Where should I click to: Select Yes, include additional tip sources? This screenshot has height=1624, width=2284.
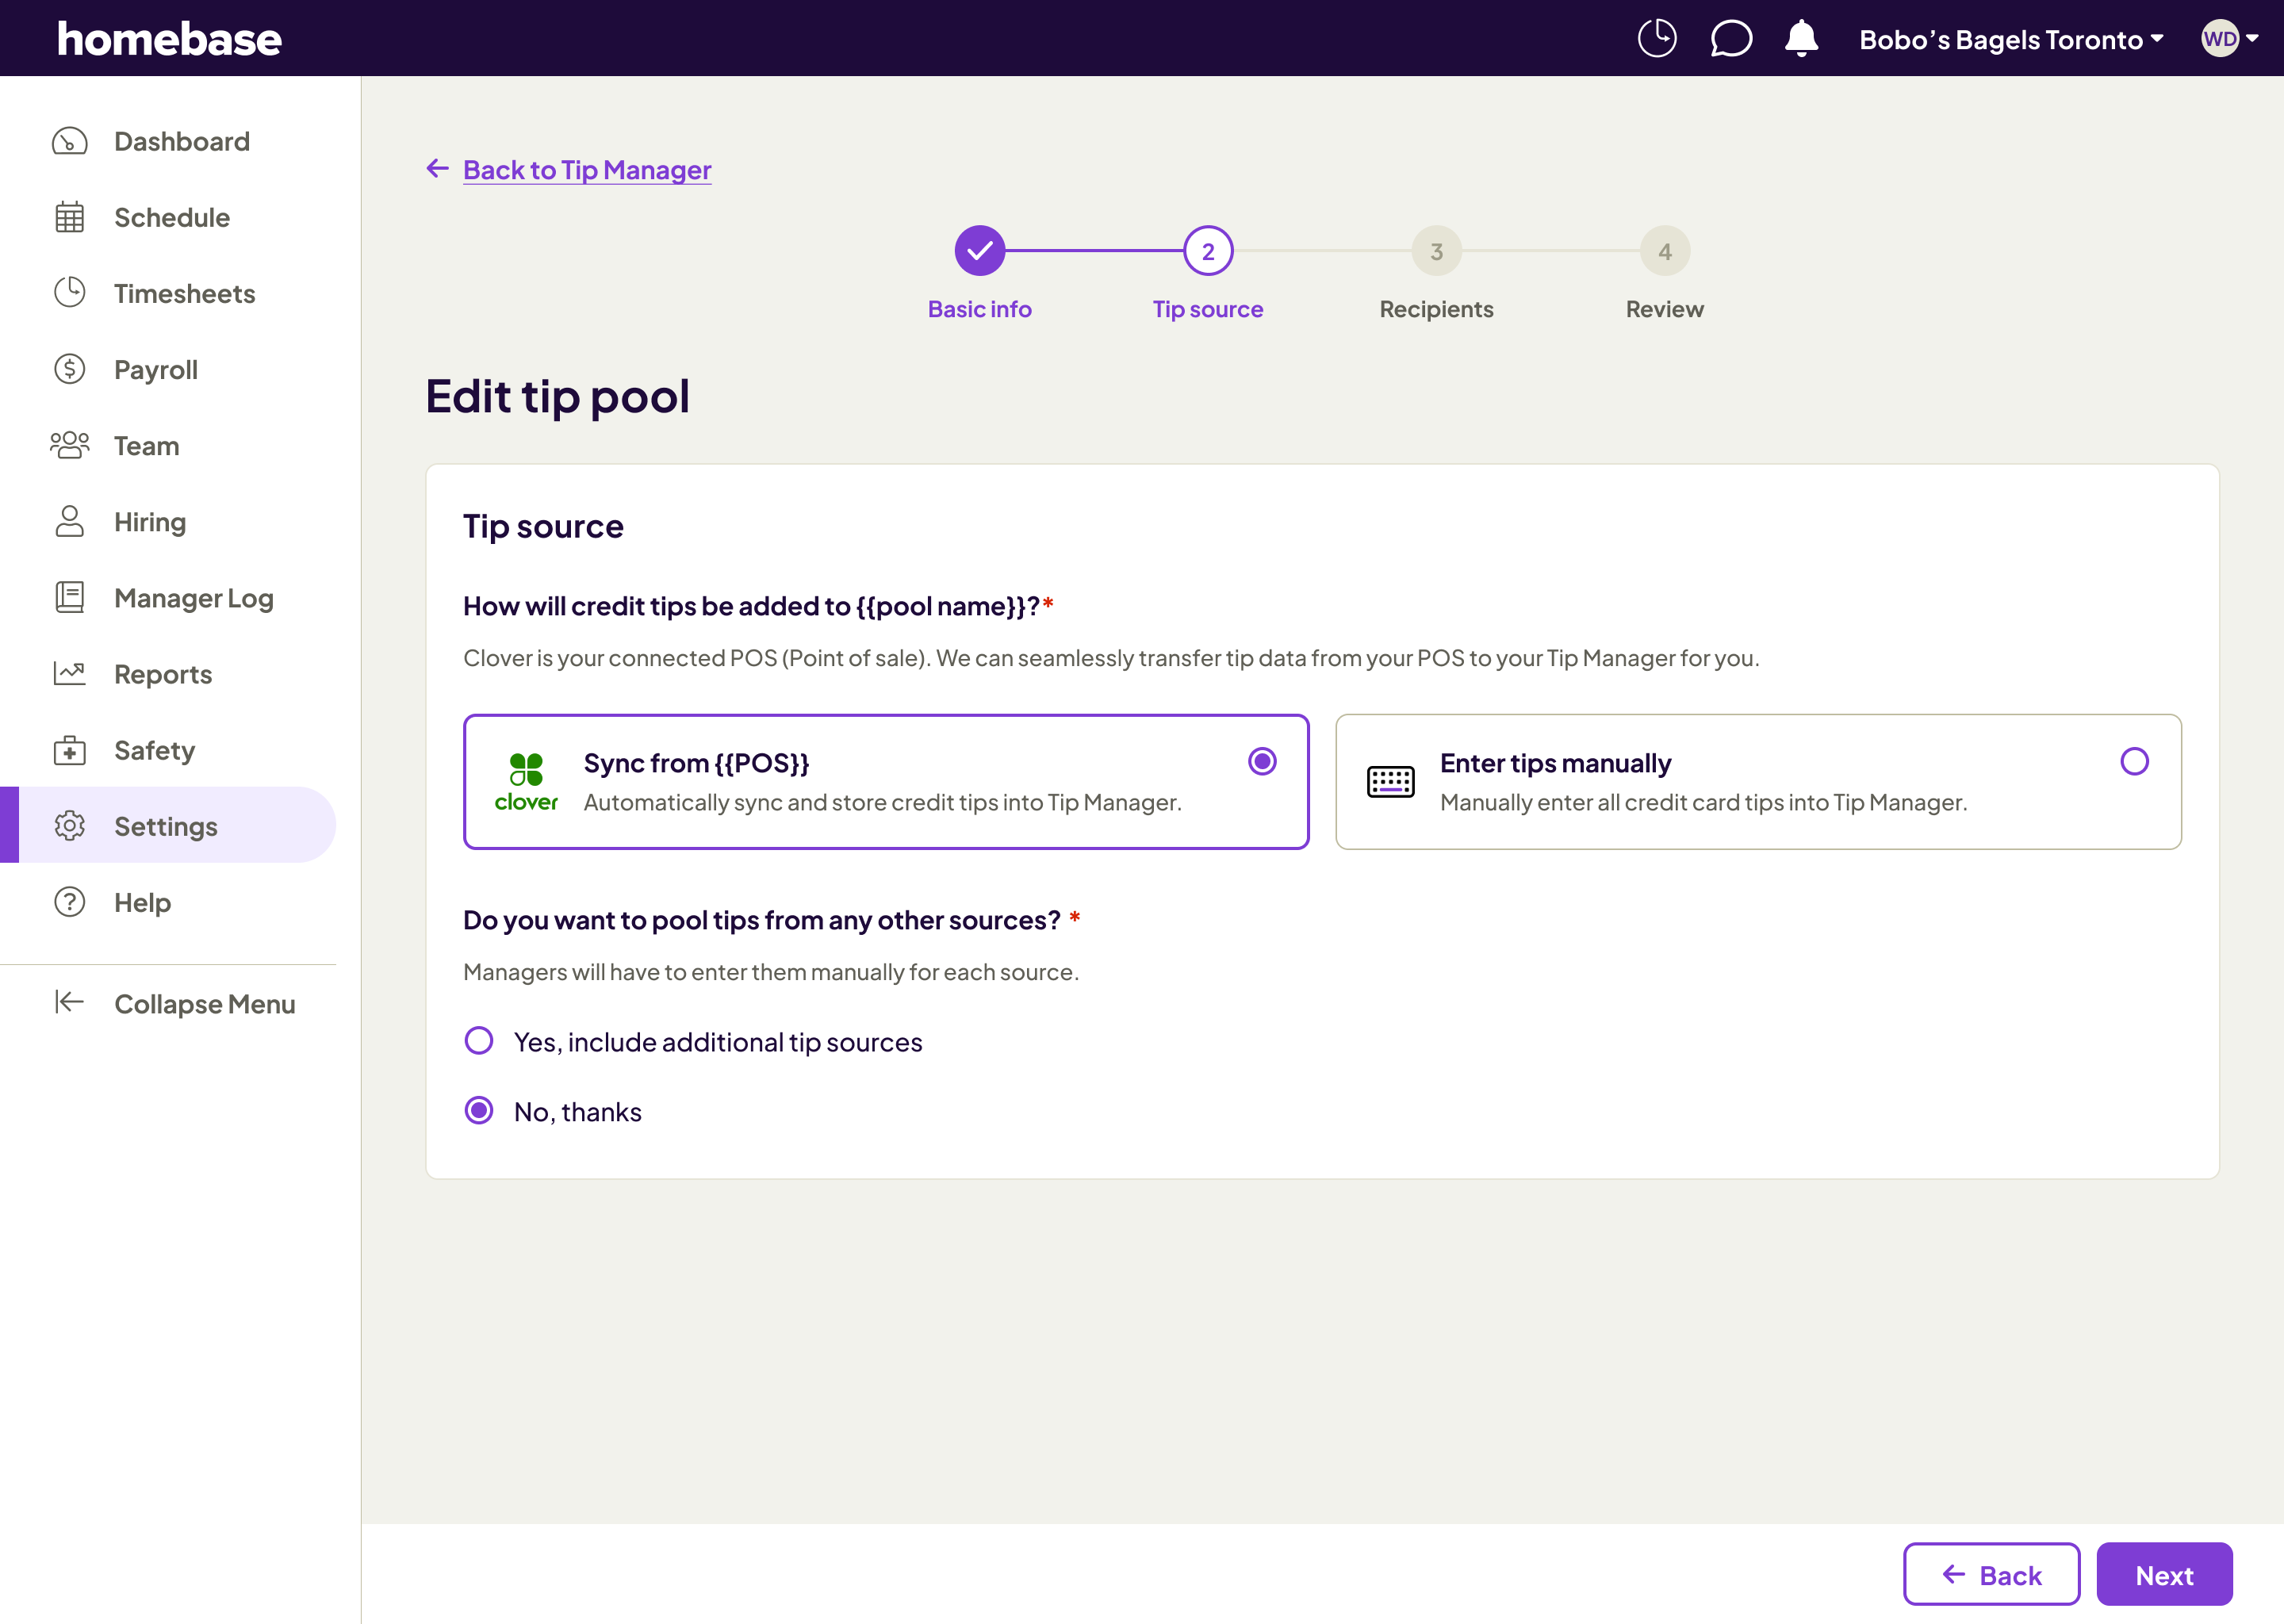(x=479, y=1041)
